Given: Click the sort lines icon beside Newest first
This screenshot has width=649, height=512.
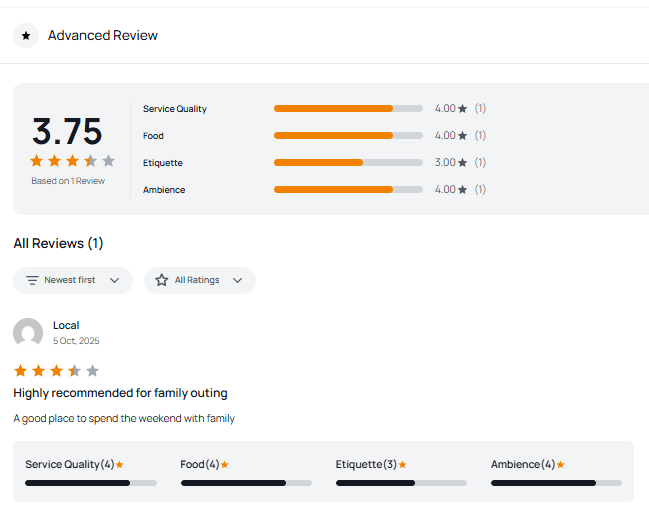Looking at the screenshot, I should click(x=33, y=281).
